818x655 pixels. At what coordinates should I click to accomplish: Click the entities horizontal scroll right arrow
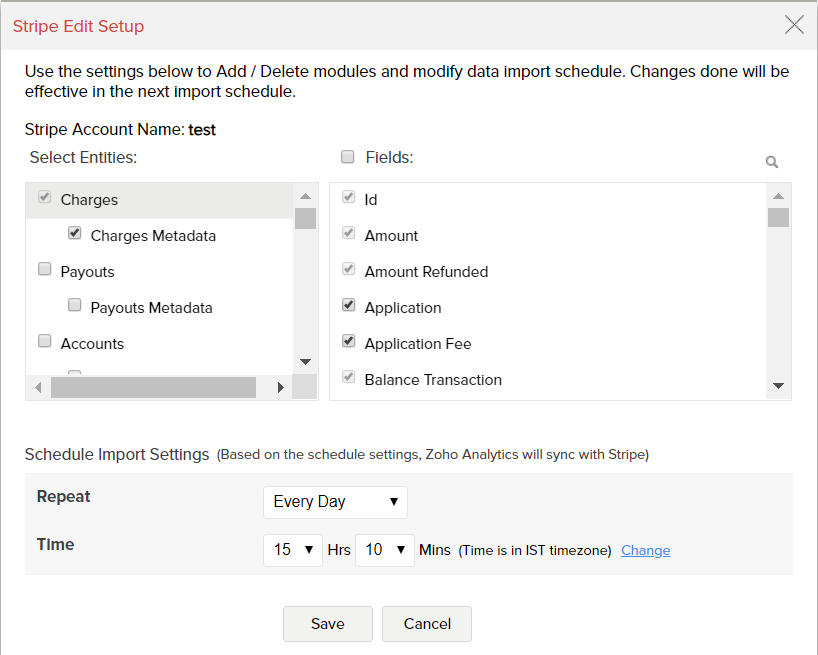pos(281,387)
